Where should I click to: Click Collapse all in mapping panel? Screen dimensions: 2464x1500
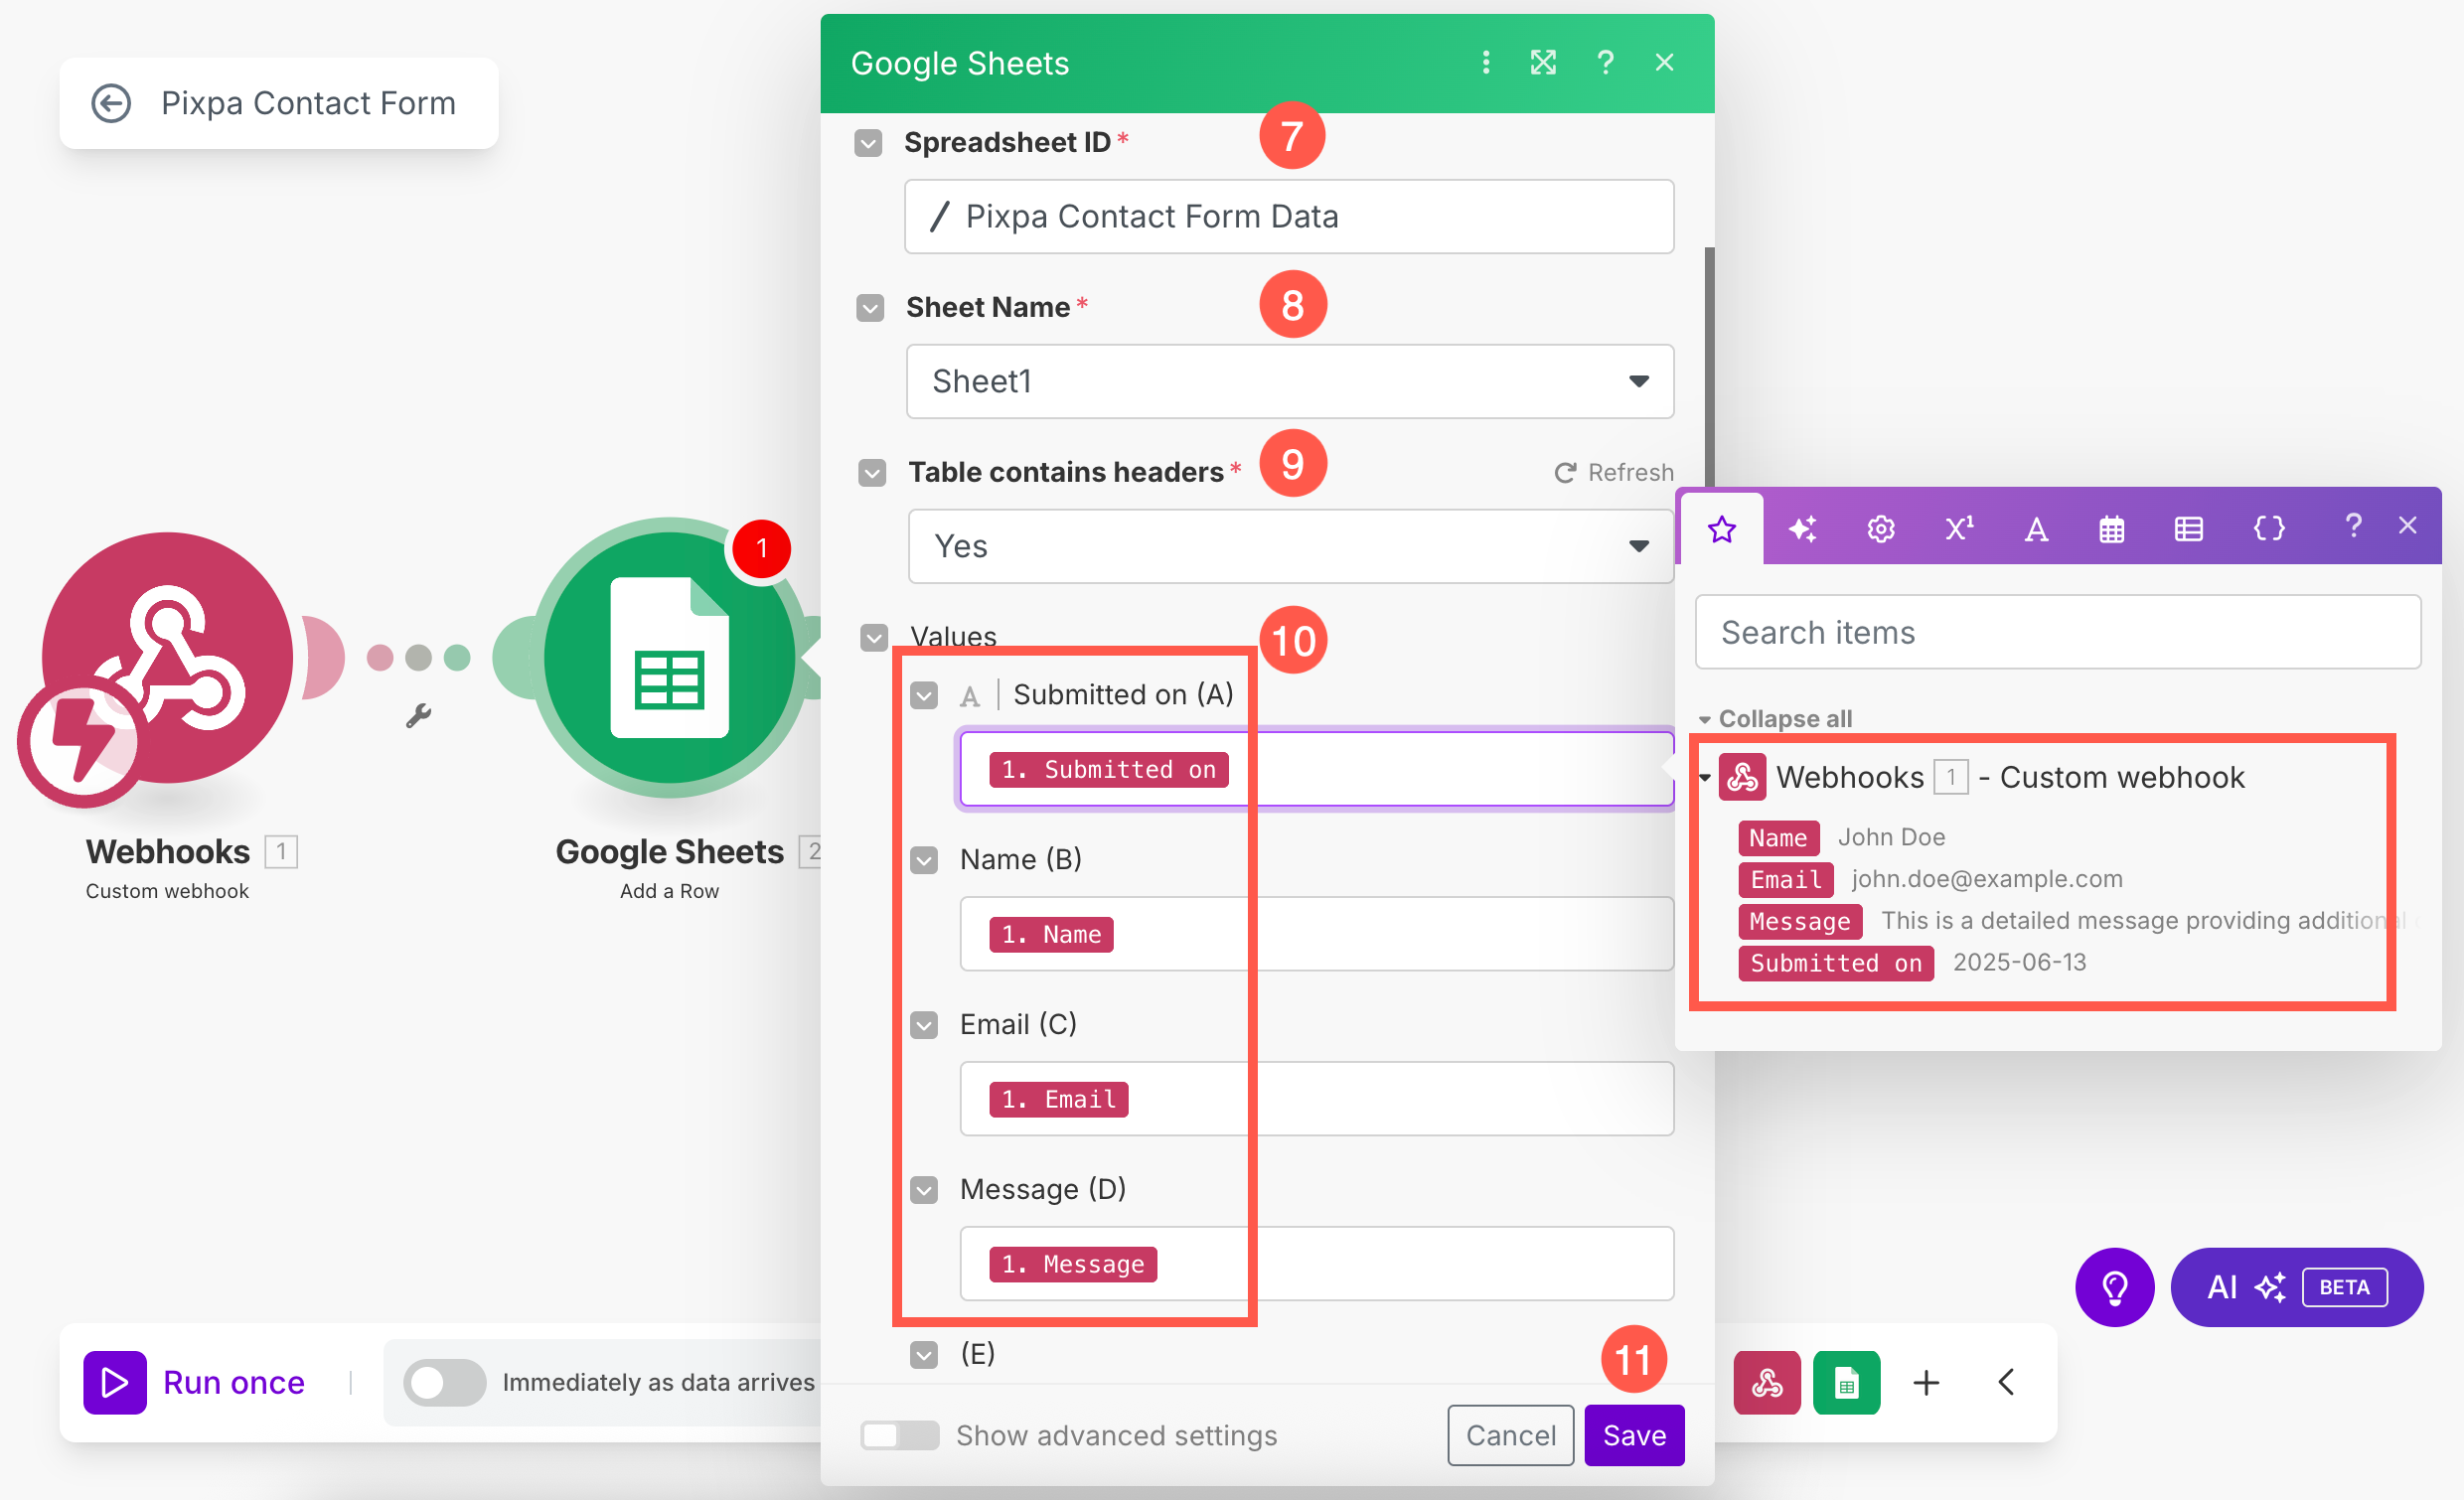1775,718
